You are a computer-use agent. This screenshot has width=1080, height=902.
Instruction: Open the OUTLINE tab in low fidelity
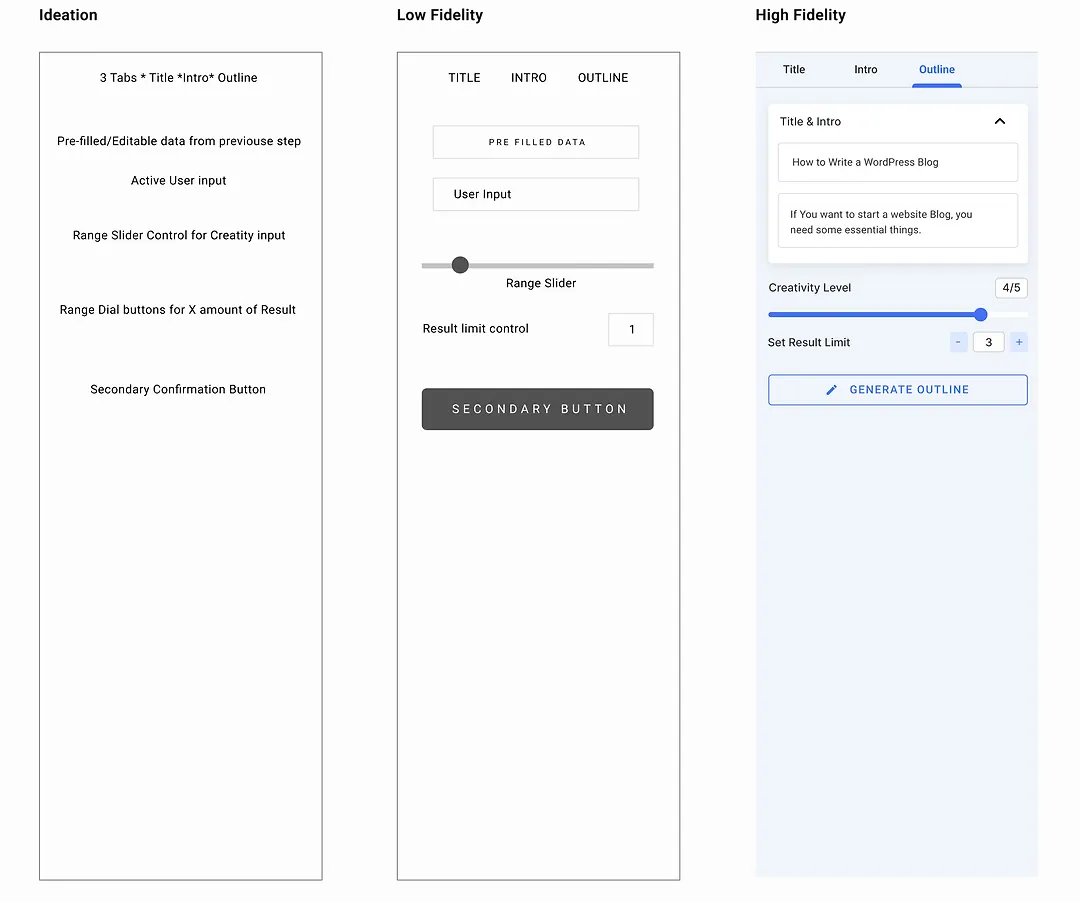tap(603, 78)
